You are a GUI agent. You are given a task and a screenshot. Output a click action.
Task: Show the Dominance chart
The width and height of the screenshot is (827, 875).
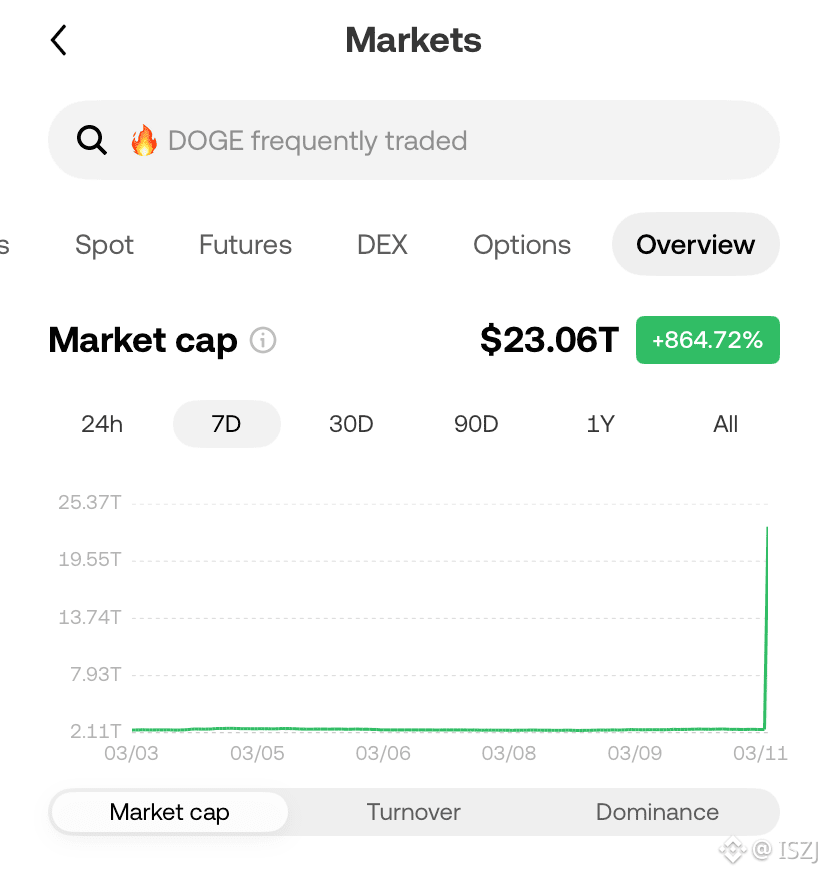(x=657, y=812)
